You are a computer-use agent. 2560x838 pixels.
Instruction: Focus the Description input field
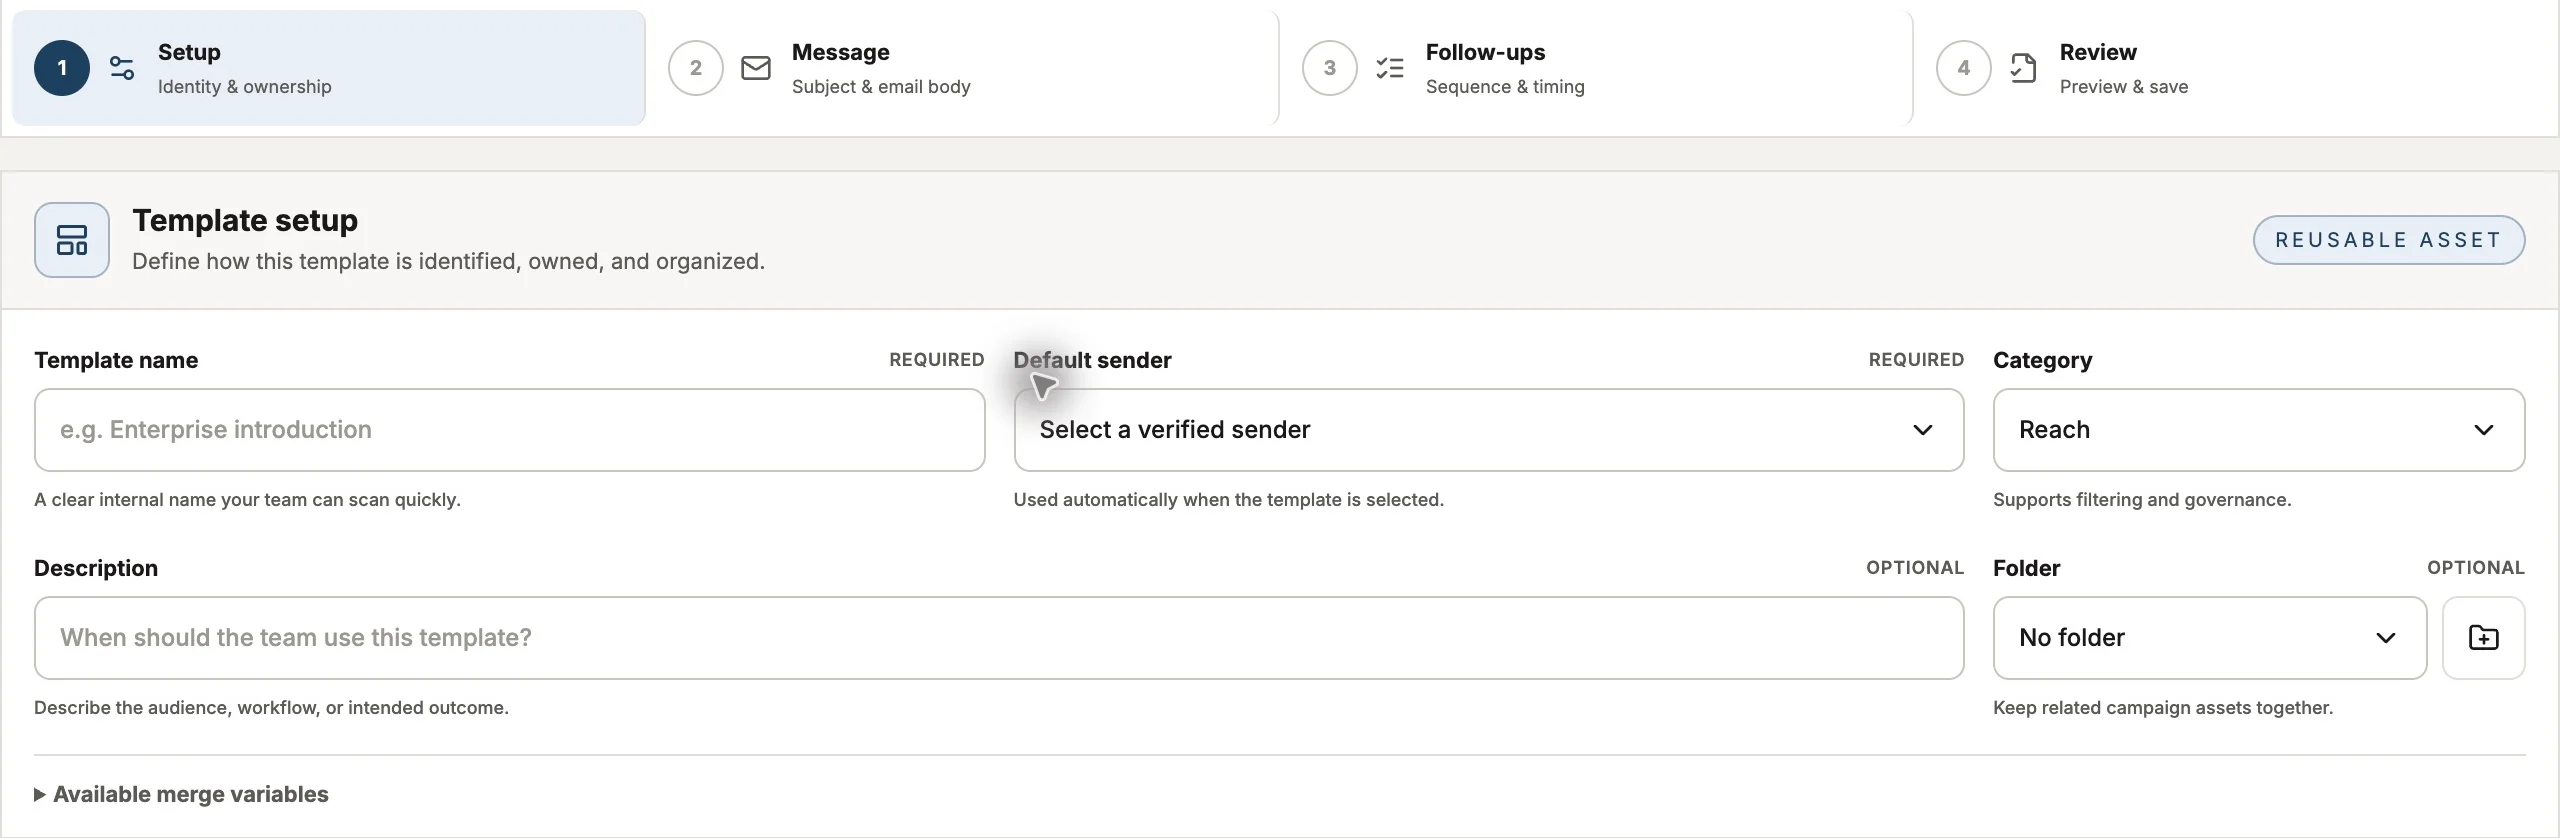[x=999, y=638]
